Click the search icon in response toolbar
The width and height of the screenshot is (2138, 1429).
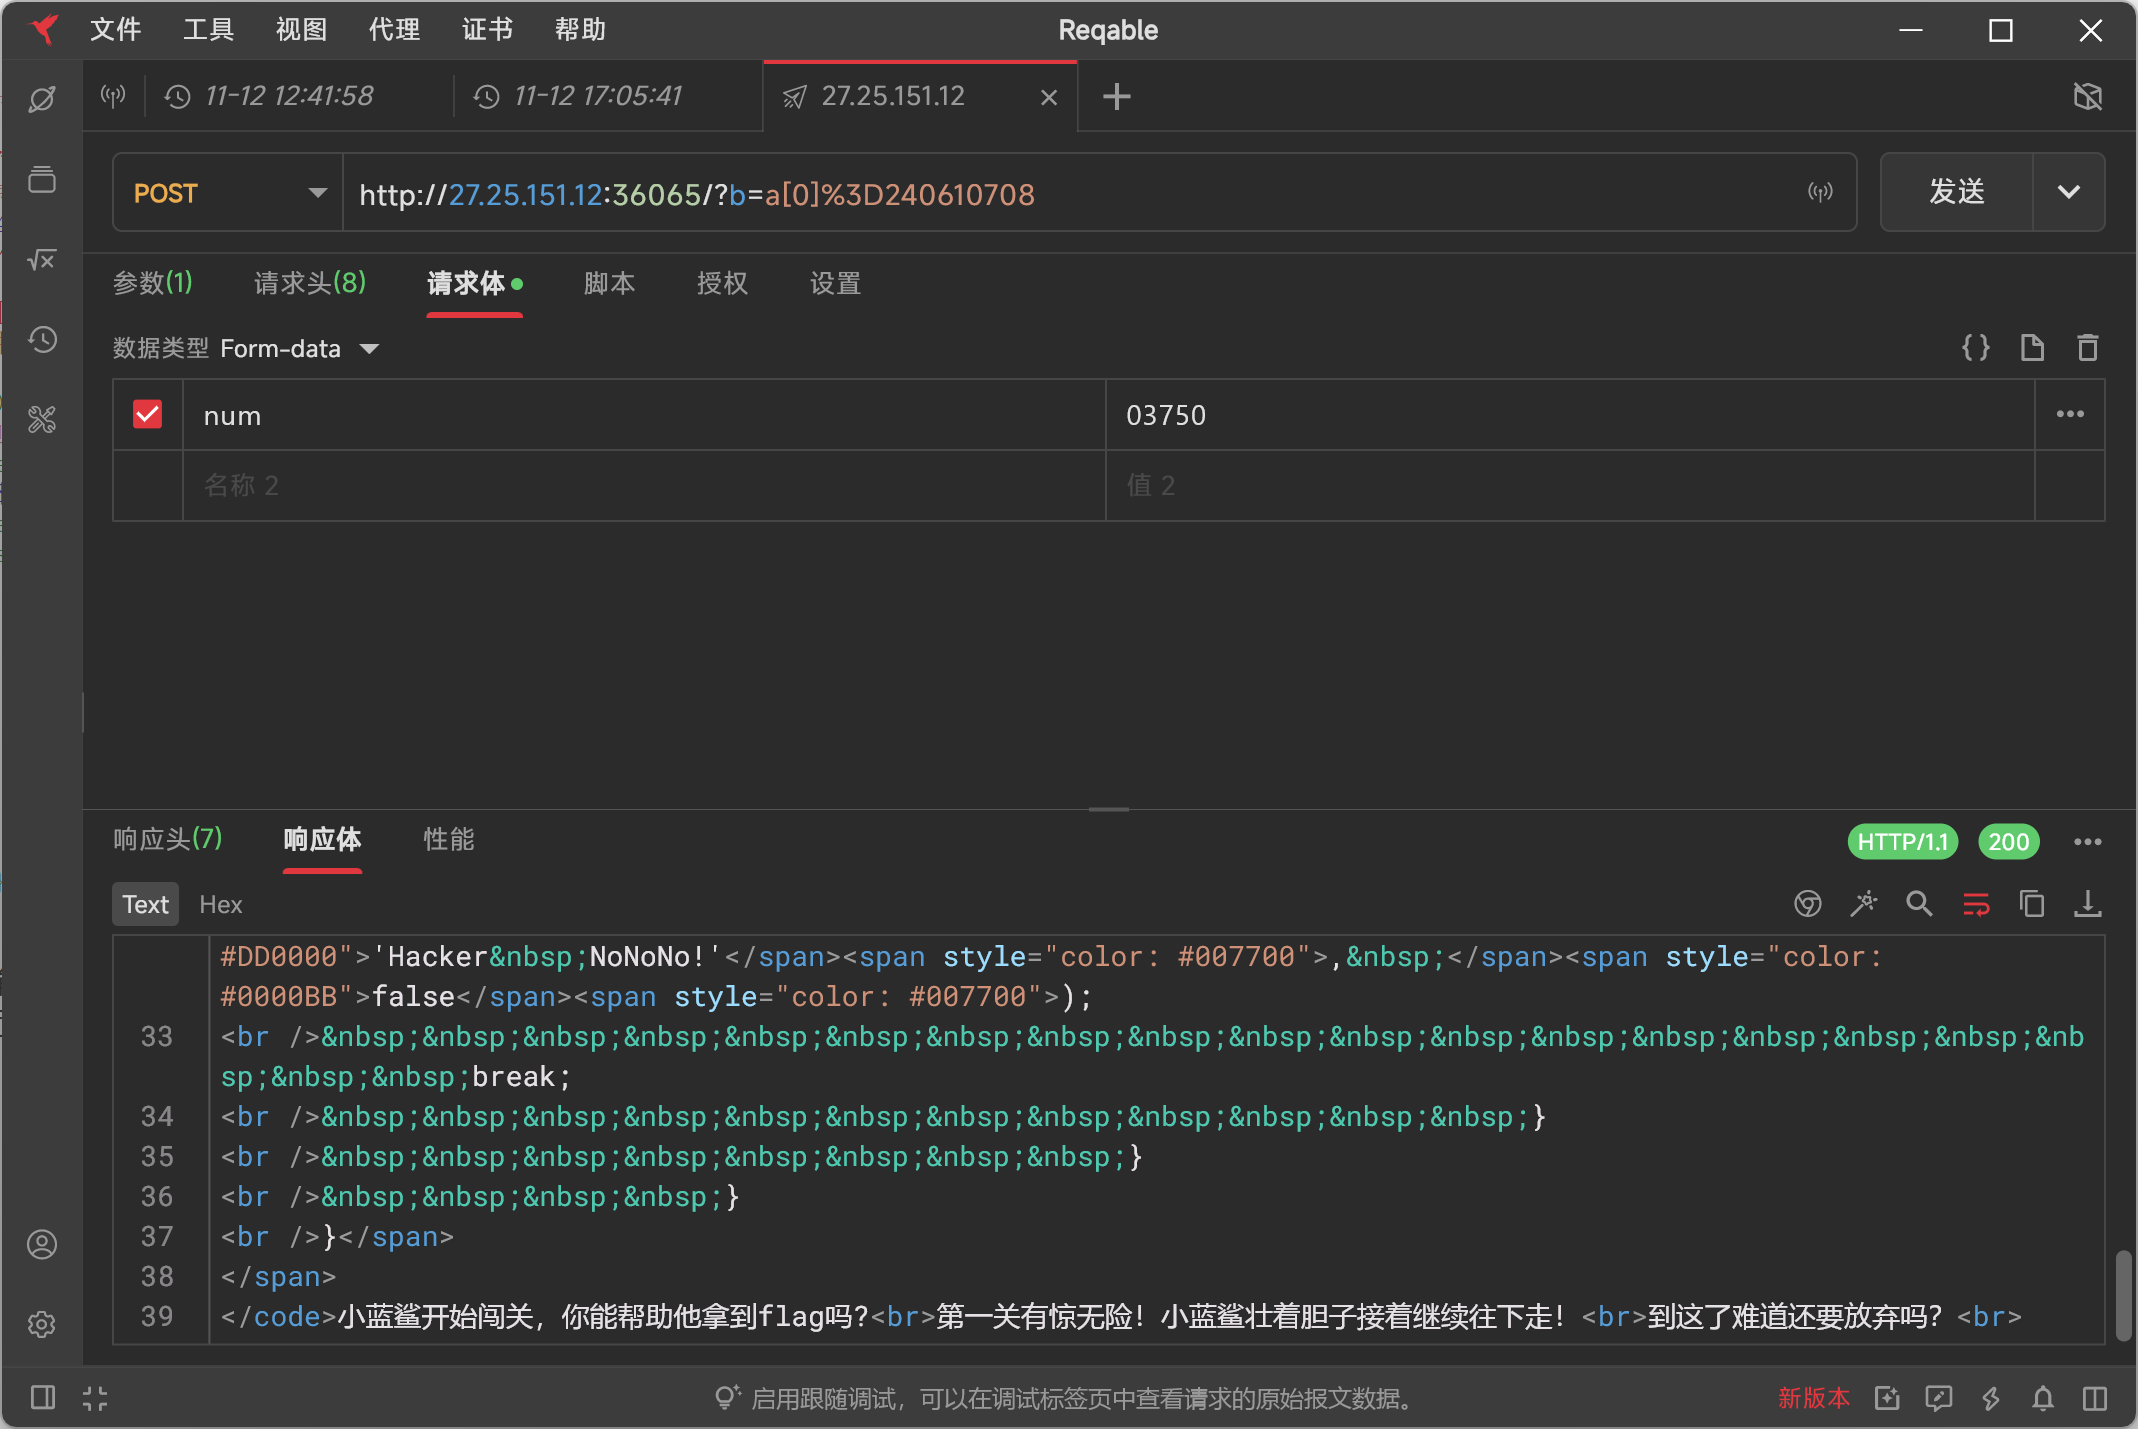click(1919, 904)
